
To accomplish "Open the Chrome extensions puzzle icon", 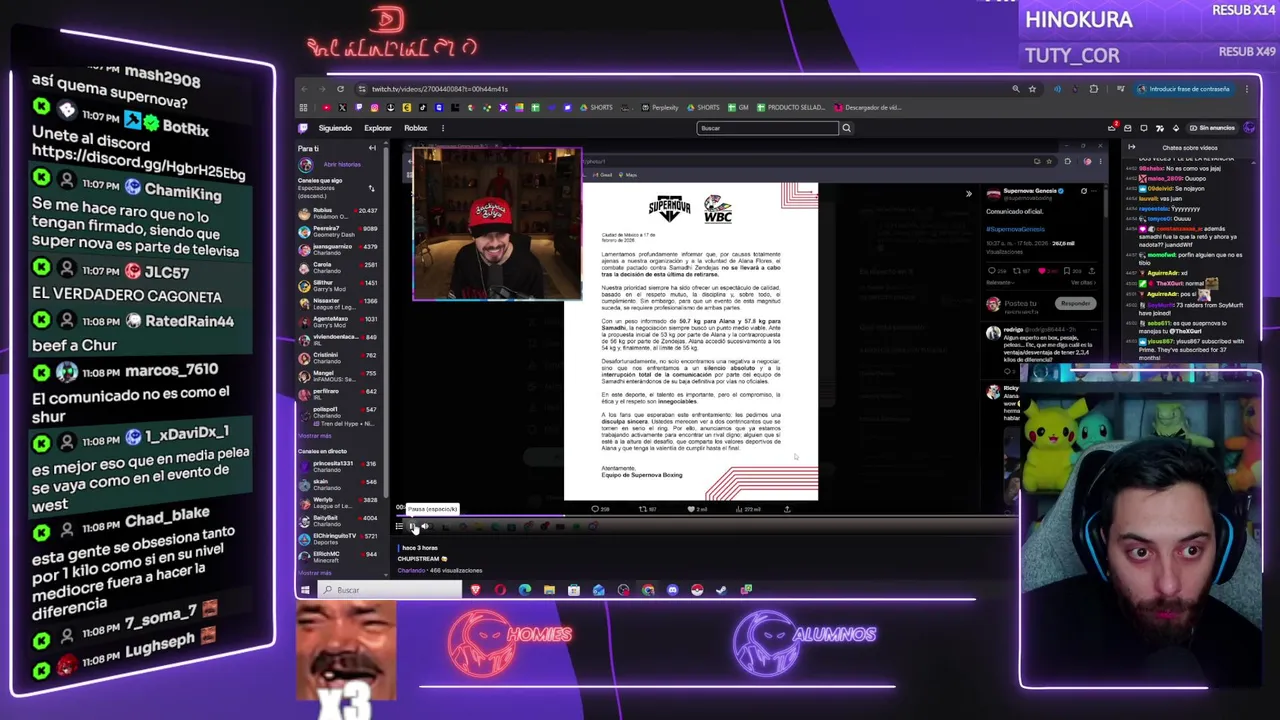I will 1093,89.
